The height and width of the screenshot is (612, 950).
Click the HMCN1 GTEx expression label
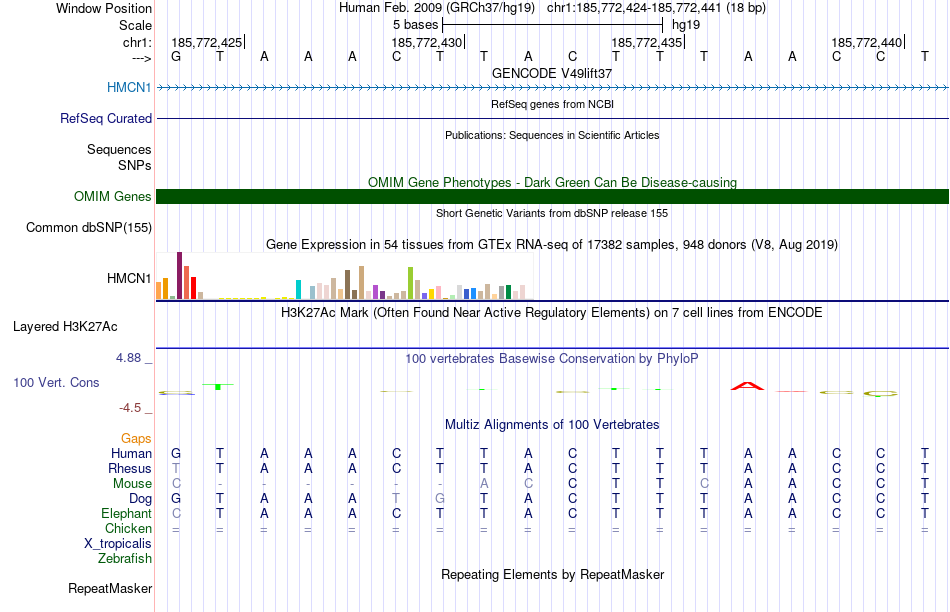(129, 278)
